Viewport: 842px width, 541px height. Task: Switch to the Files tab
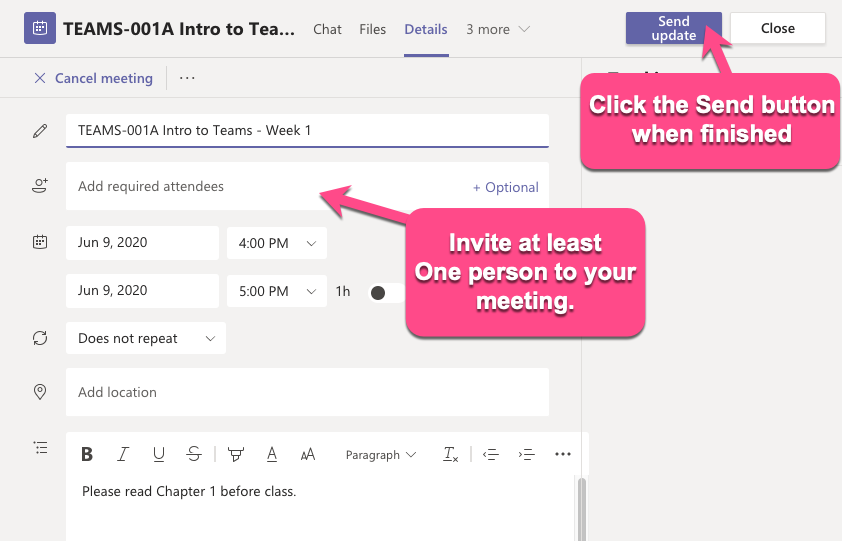tap(373, 30)
